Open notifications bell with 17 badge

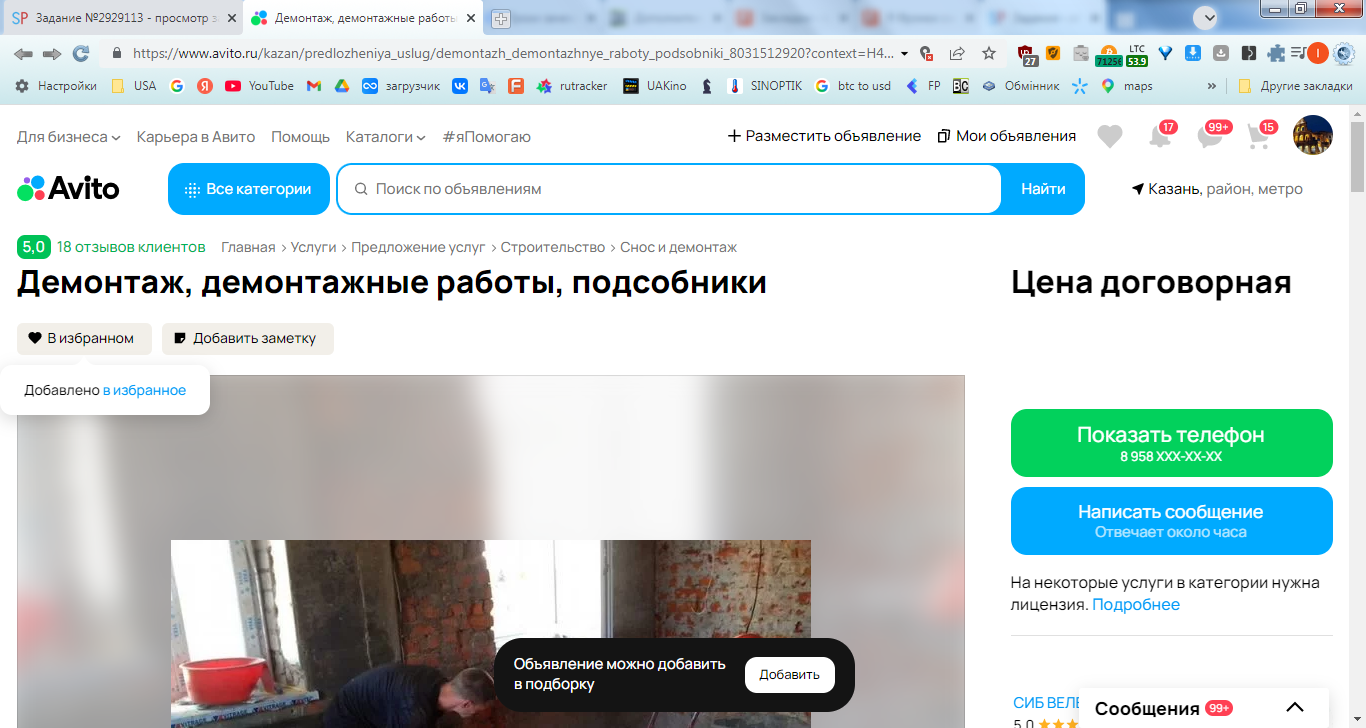1160,136
